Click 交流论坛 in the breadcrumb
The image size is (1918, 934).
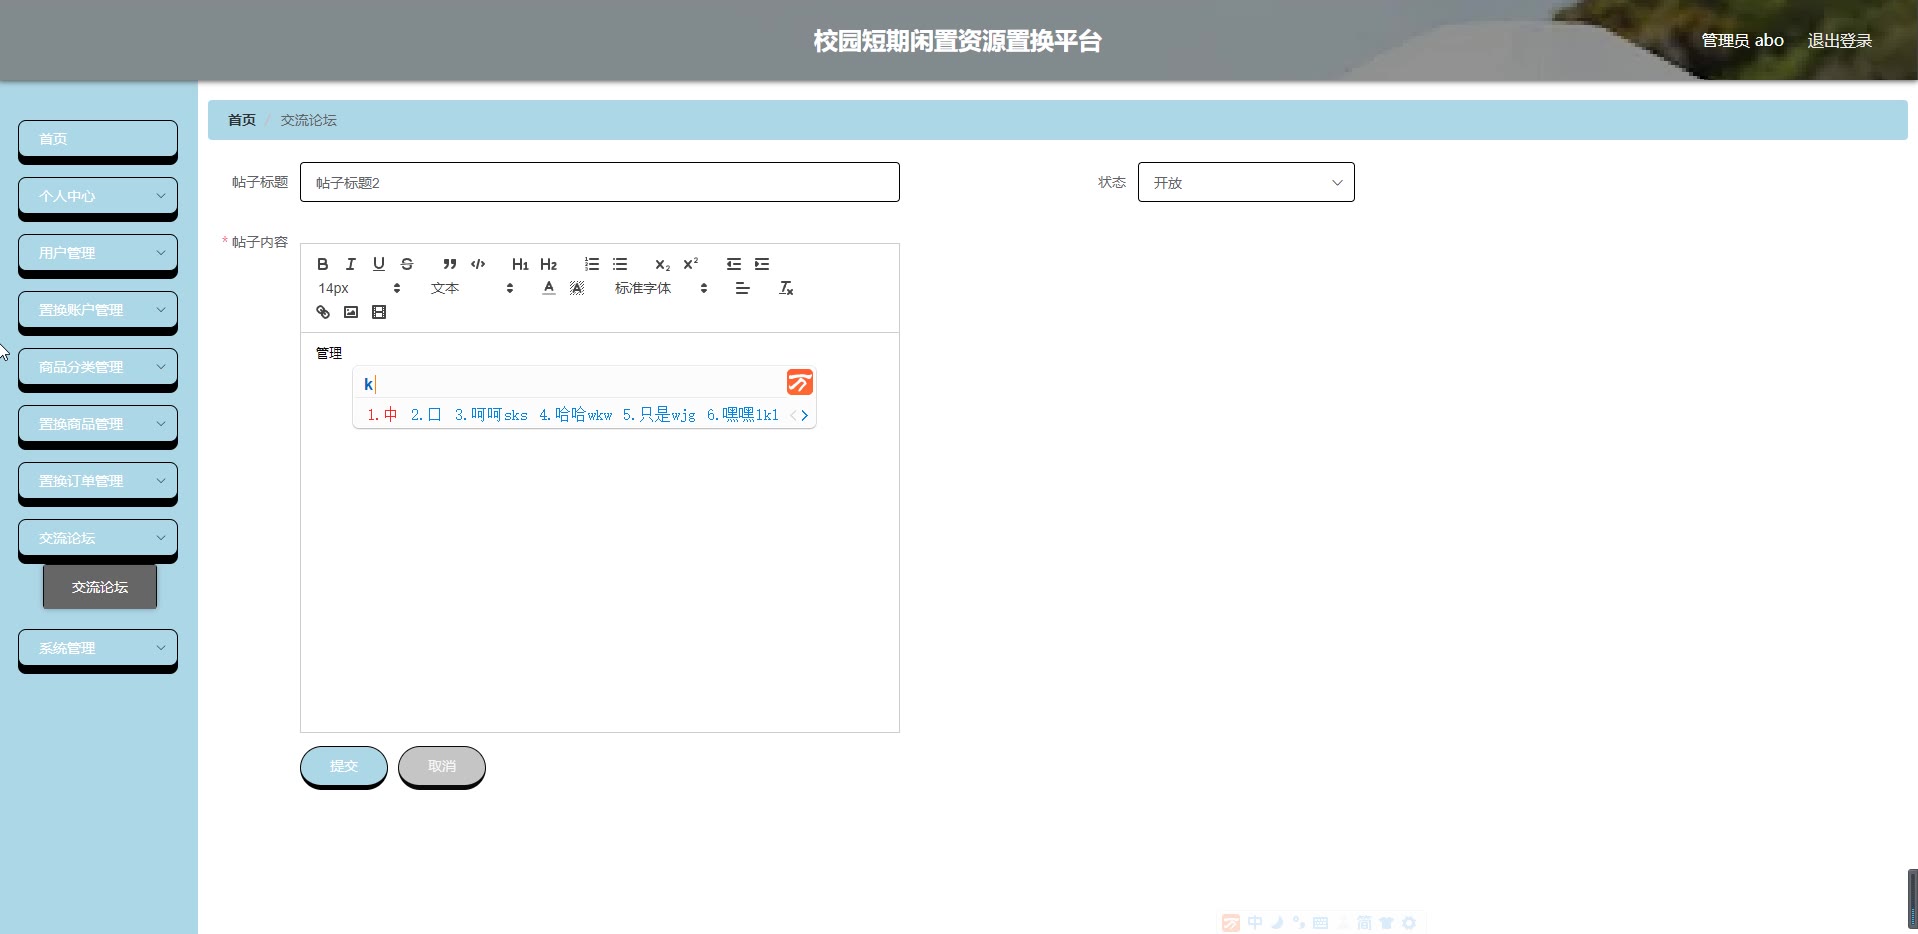pos(309,120)
